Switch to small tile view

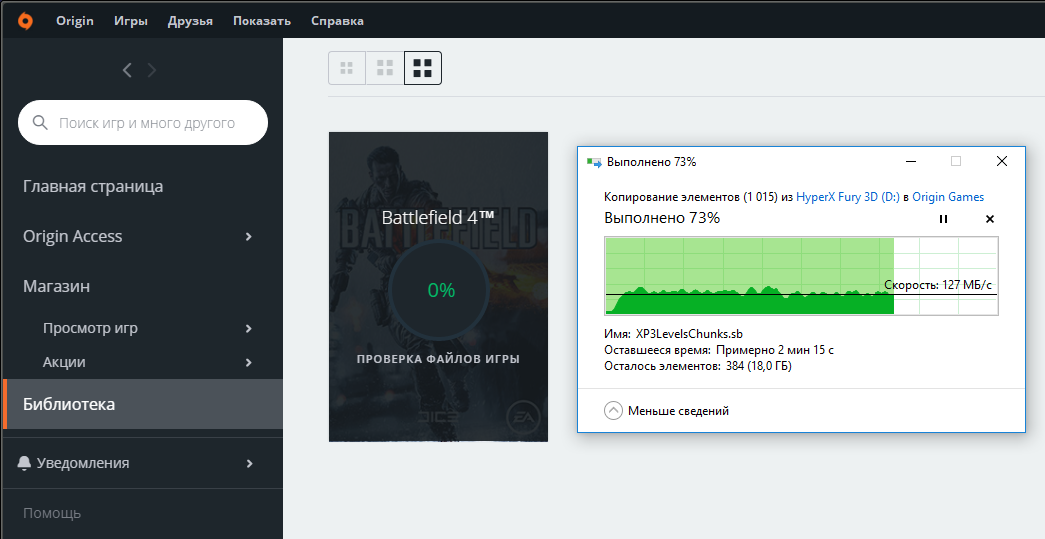coord(347,68)
